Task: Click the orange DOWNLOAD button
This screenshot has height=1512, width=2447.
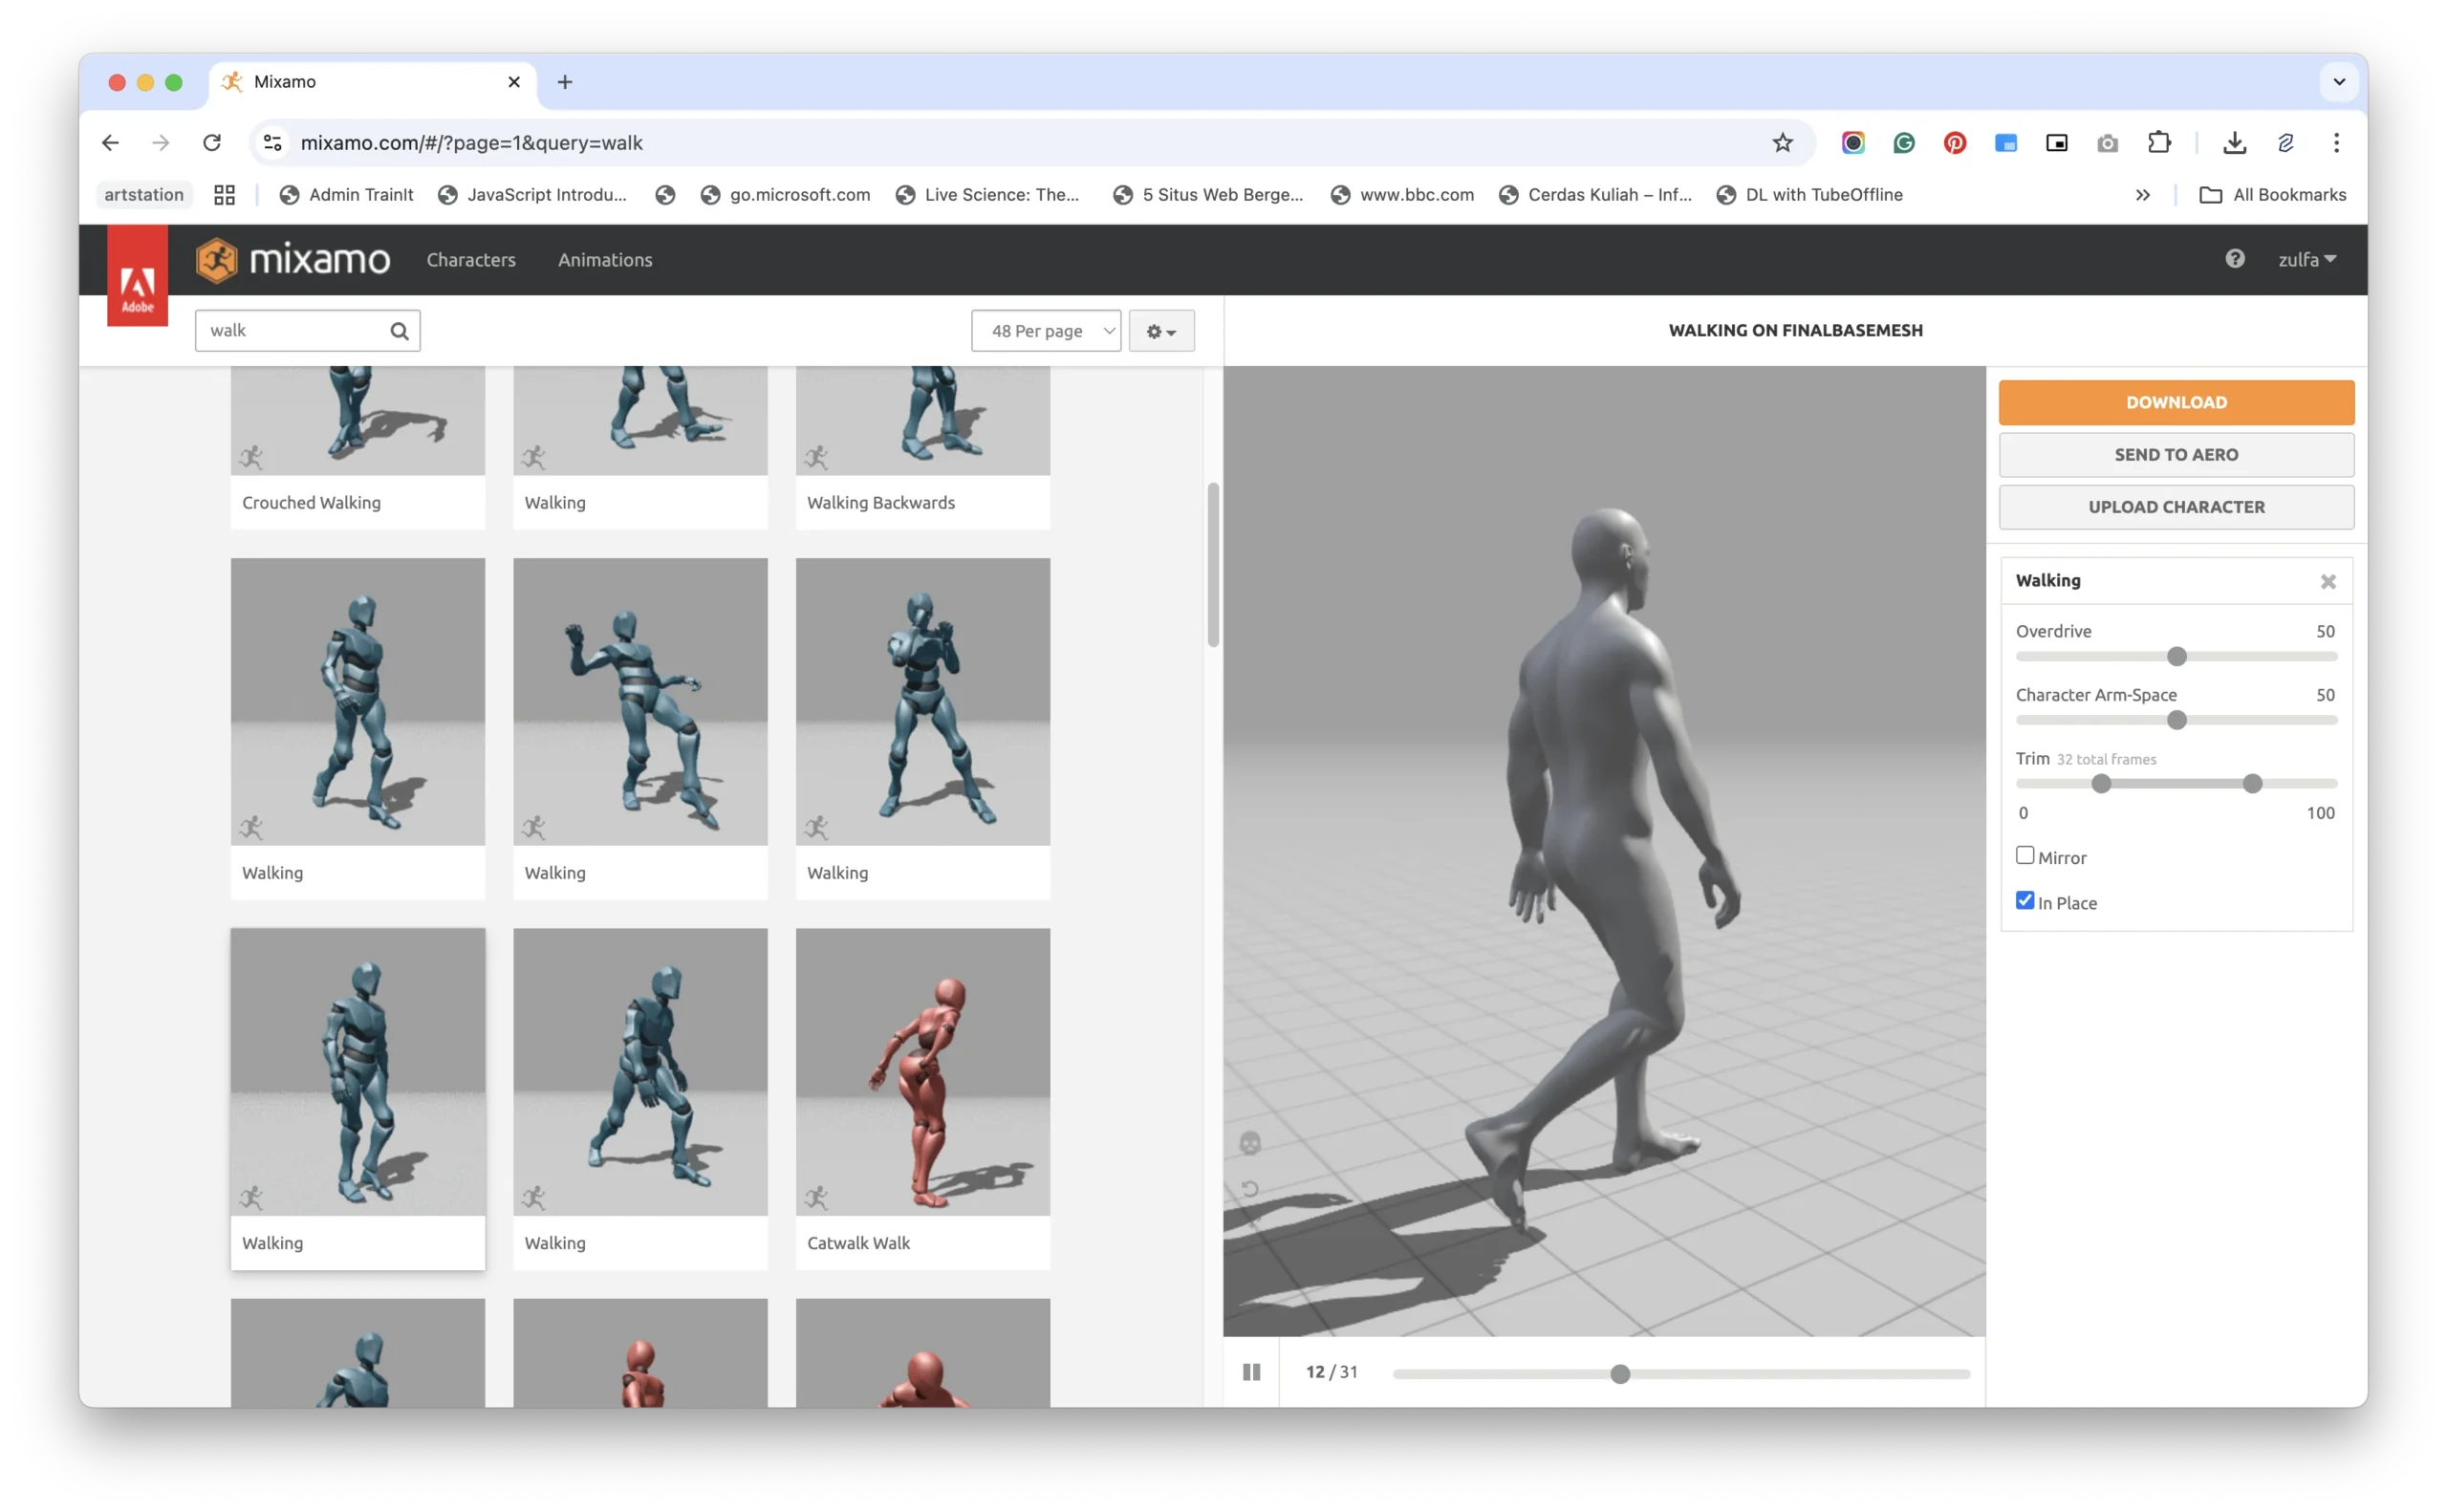Action: [x=2176, y=402]
